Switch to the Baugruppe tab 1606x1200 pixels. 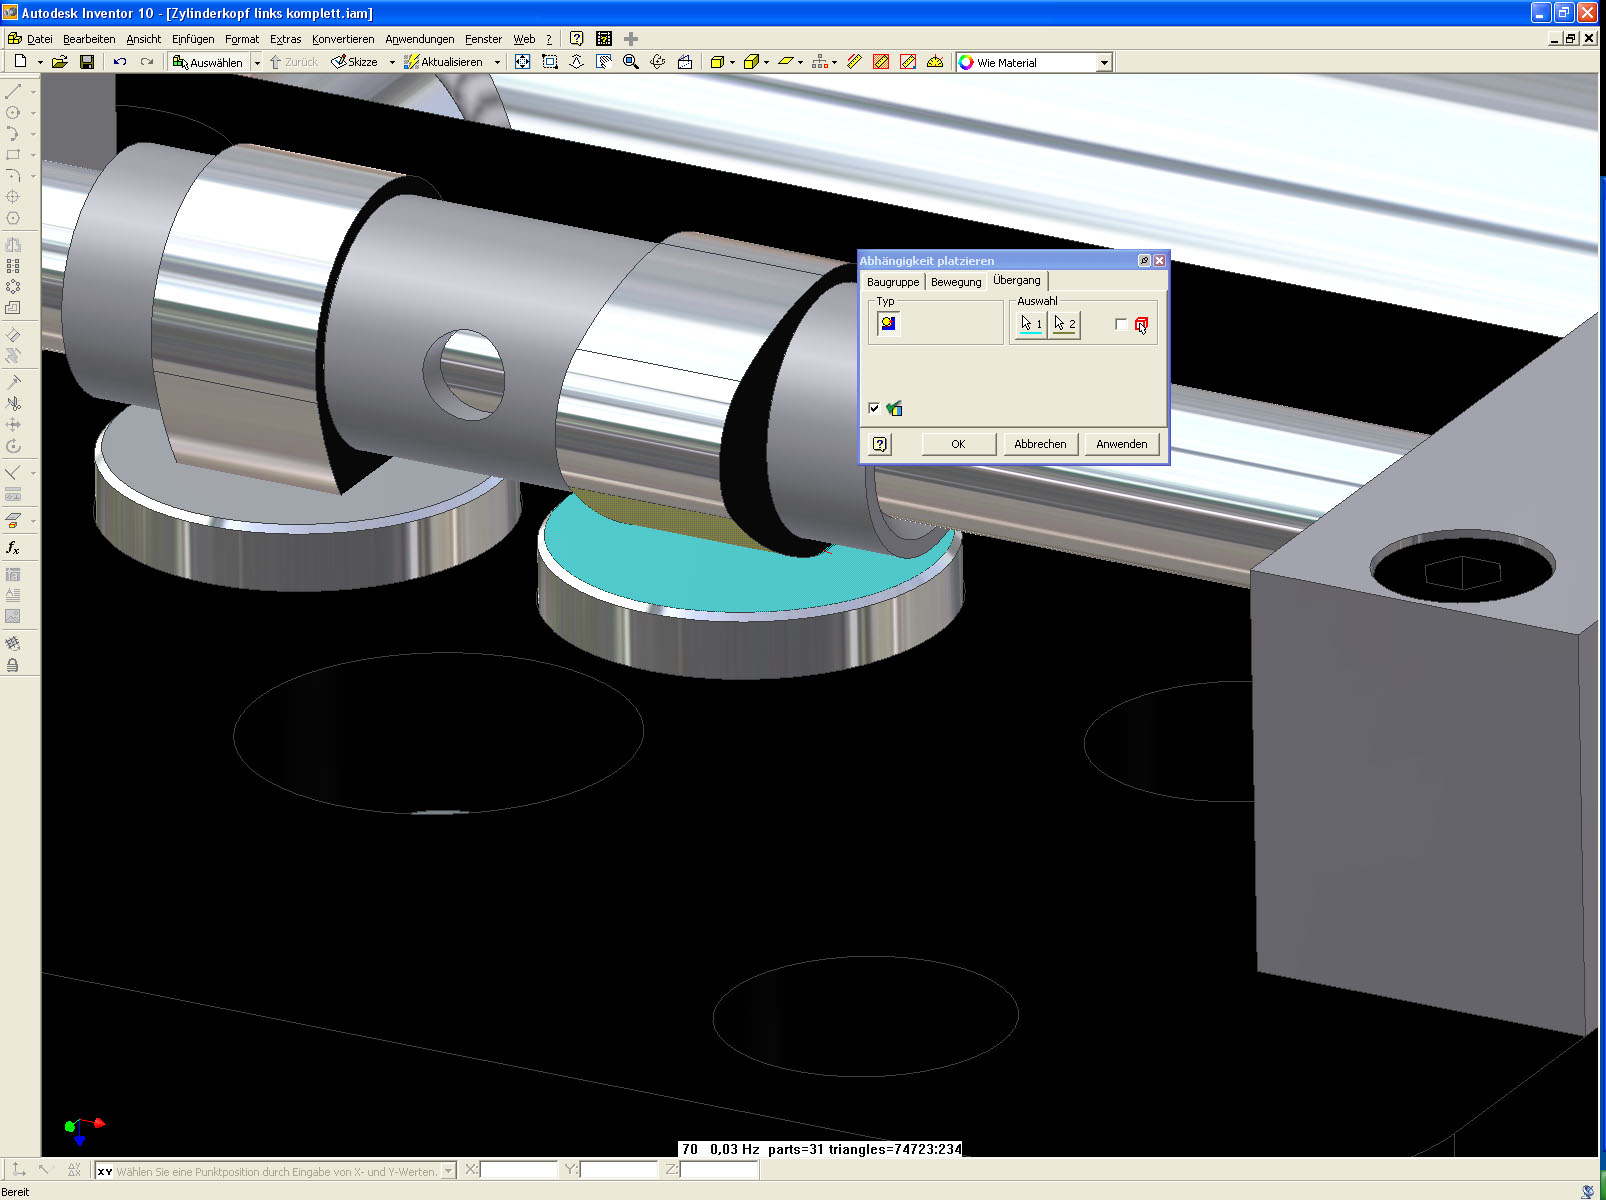[x=892, y=282]
